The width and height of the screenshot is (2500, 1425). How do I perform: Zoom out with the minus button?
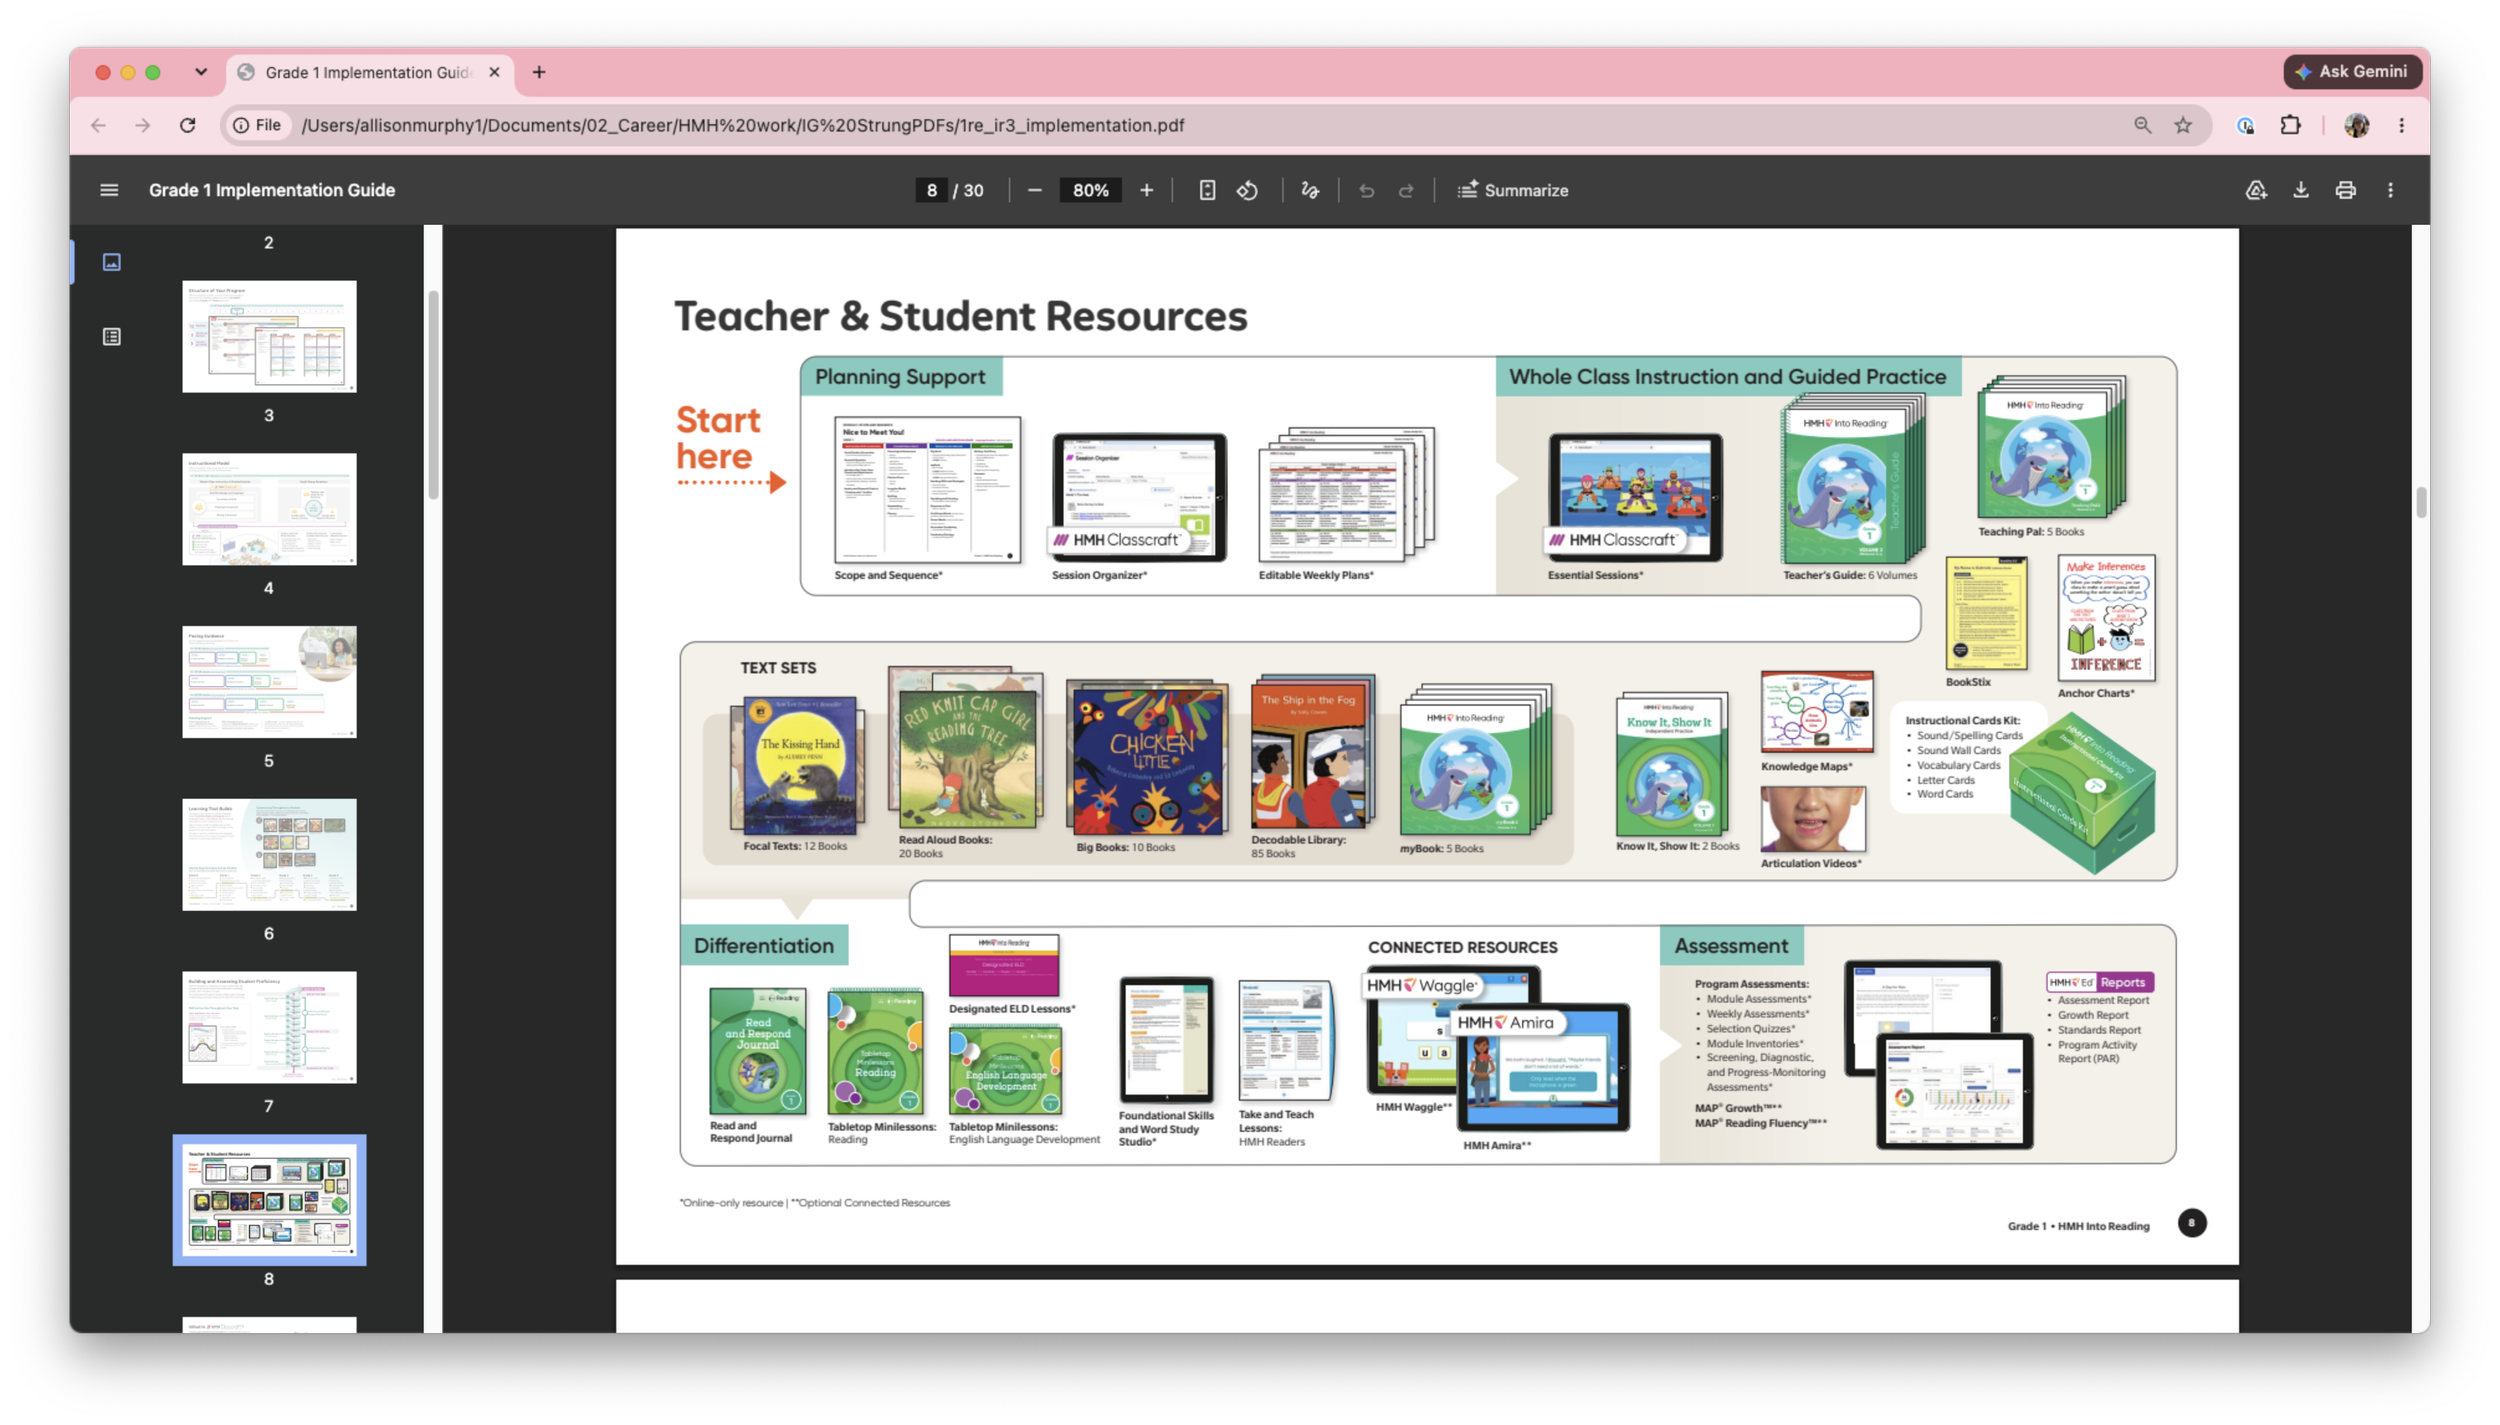1035,190
